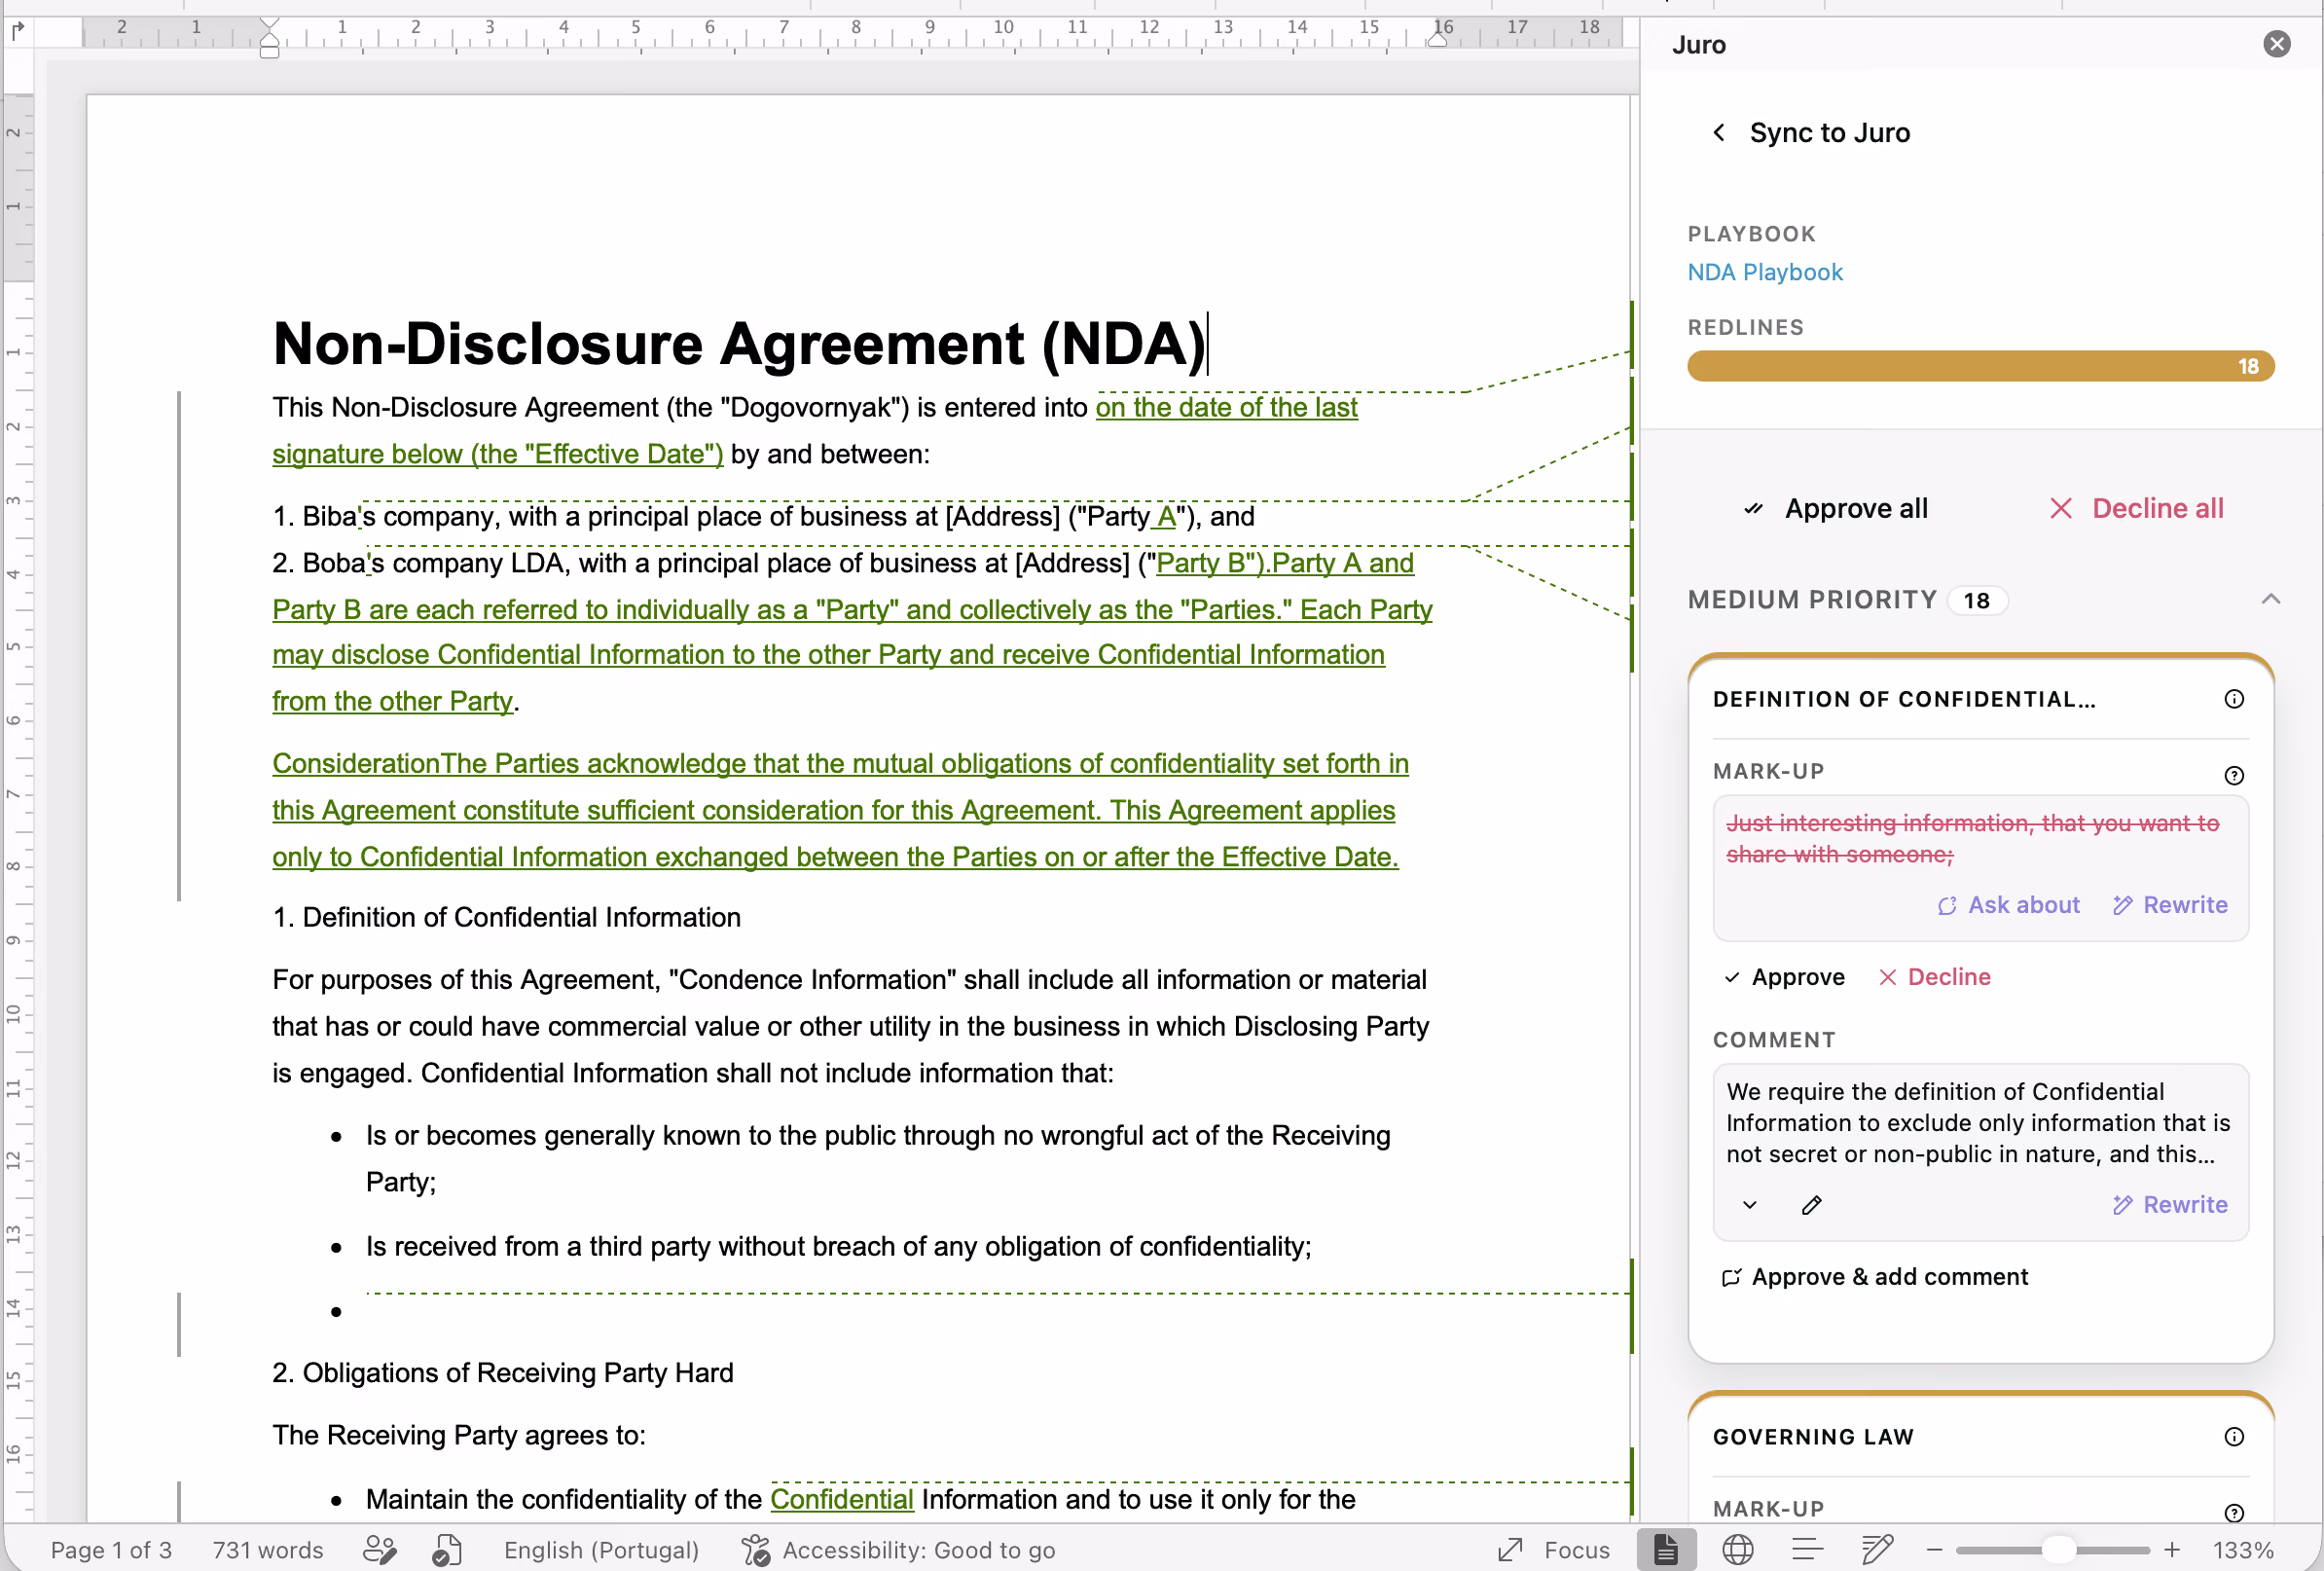Screen dimensions: 2324x1571
Task: Change language English (Portugal)
Action: (x=601, y=1550)
